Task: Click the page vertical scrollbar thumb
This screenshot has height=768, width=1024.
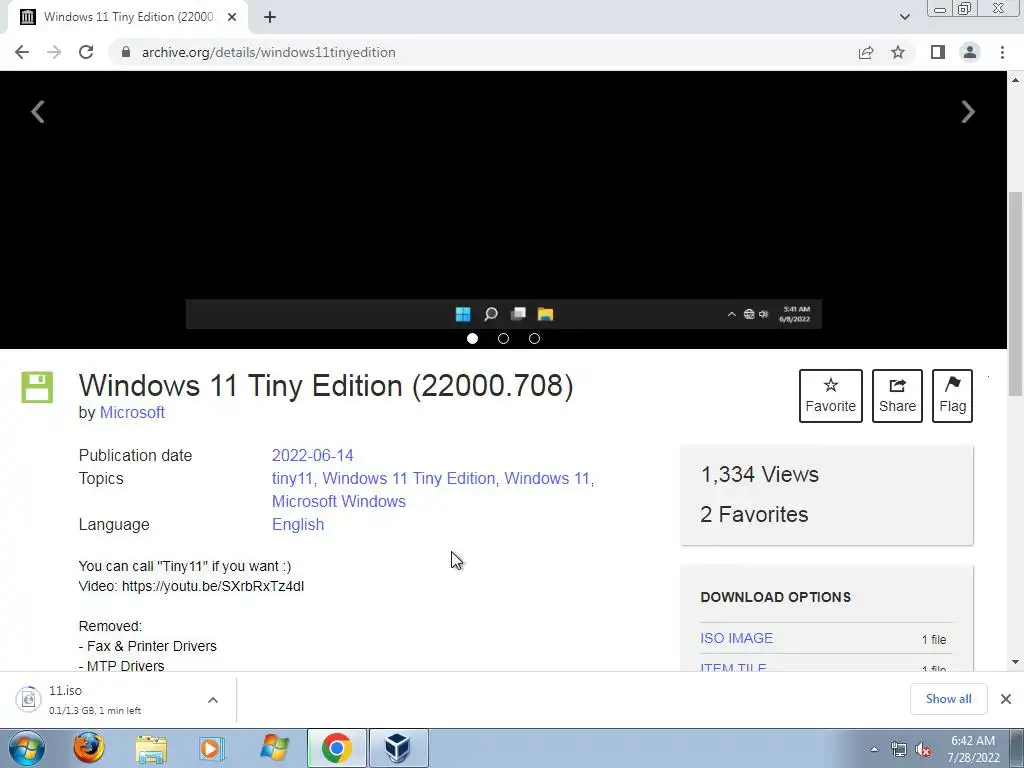Action: [x=1015, y=294]
